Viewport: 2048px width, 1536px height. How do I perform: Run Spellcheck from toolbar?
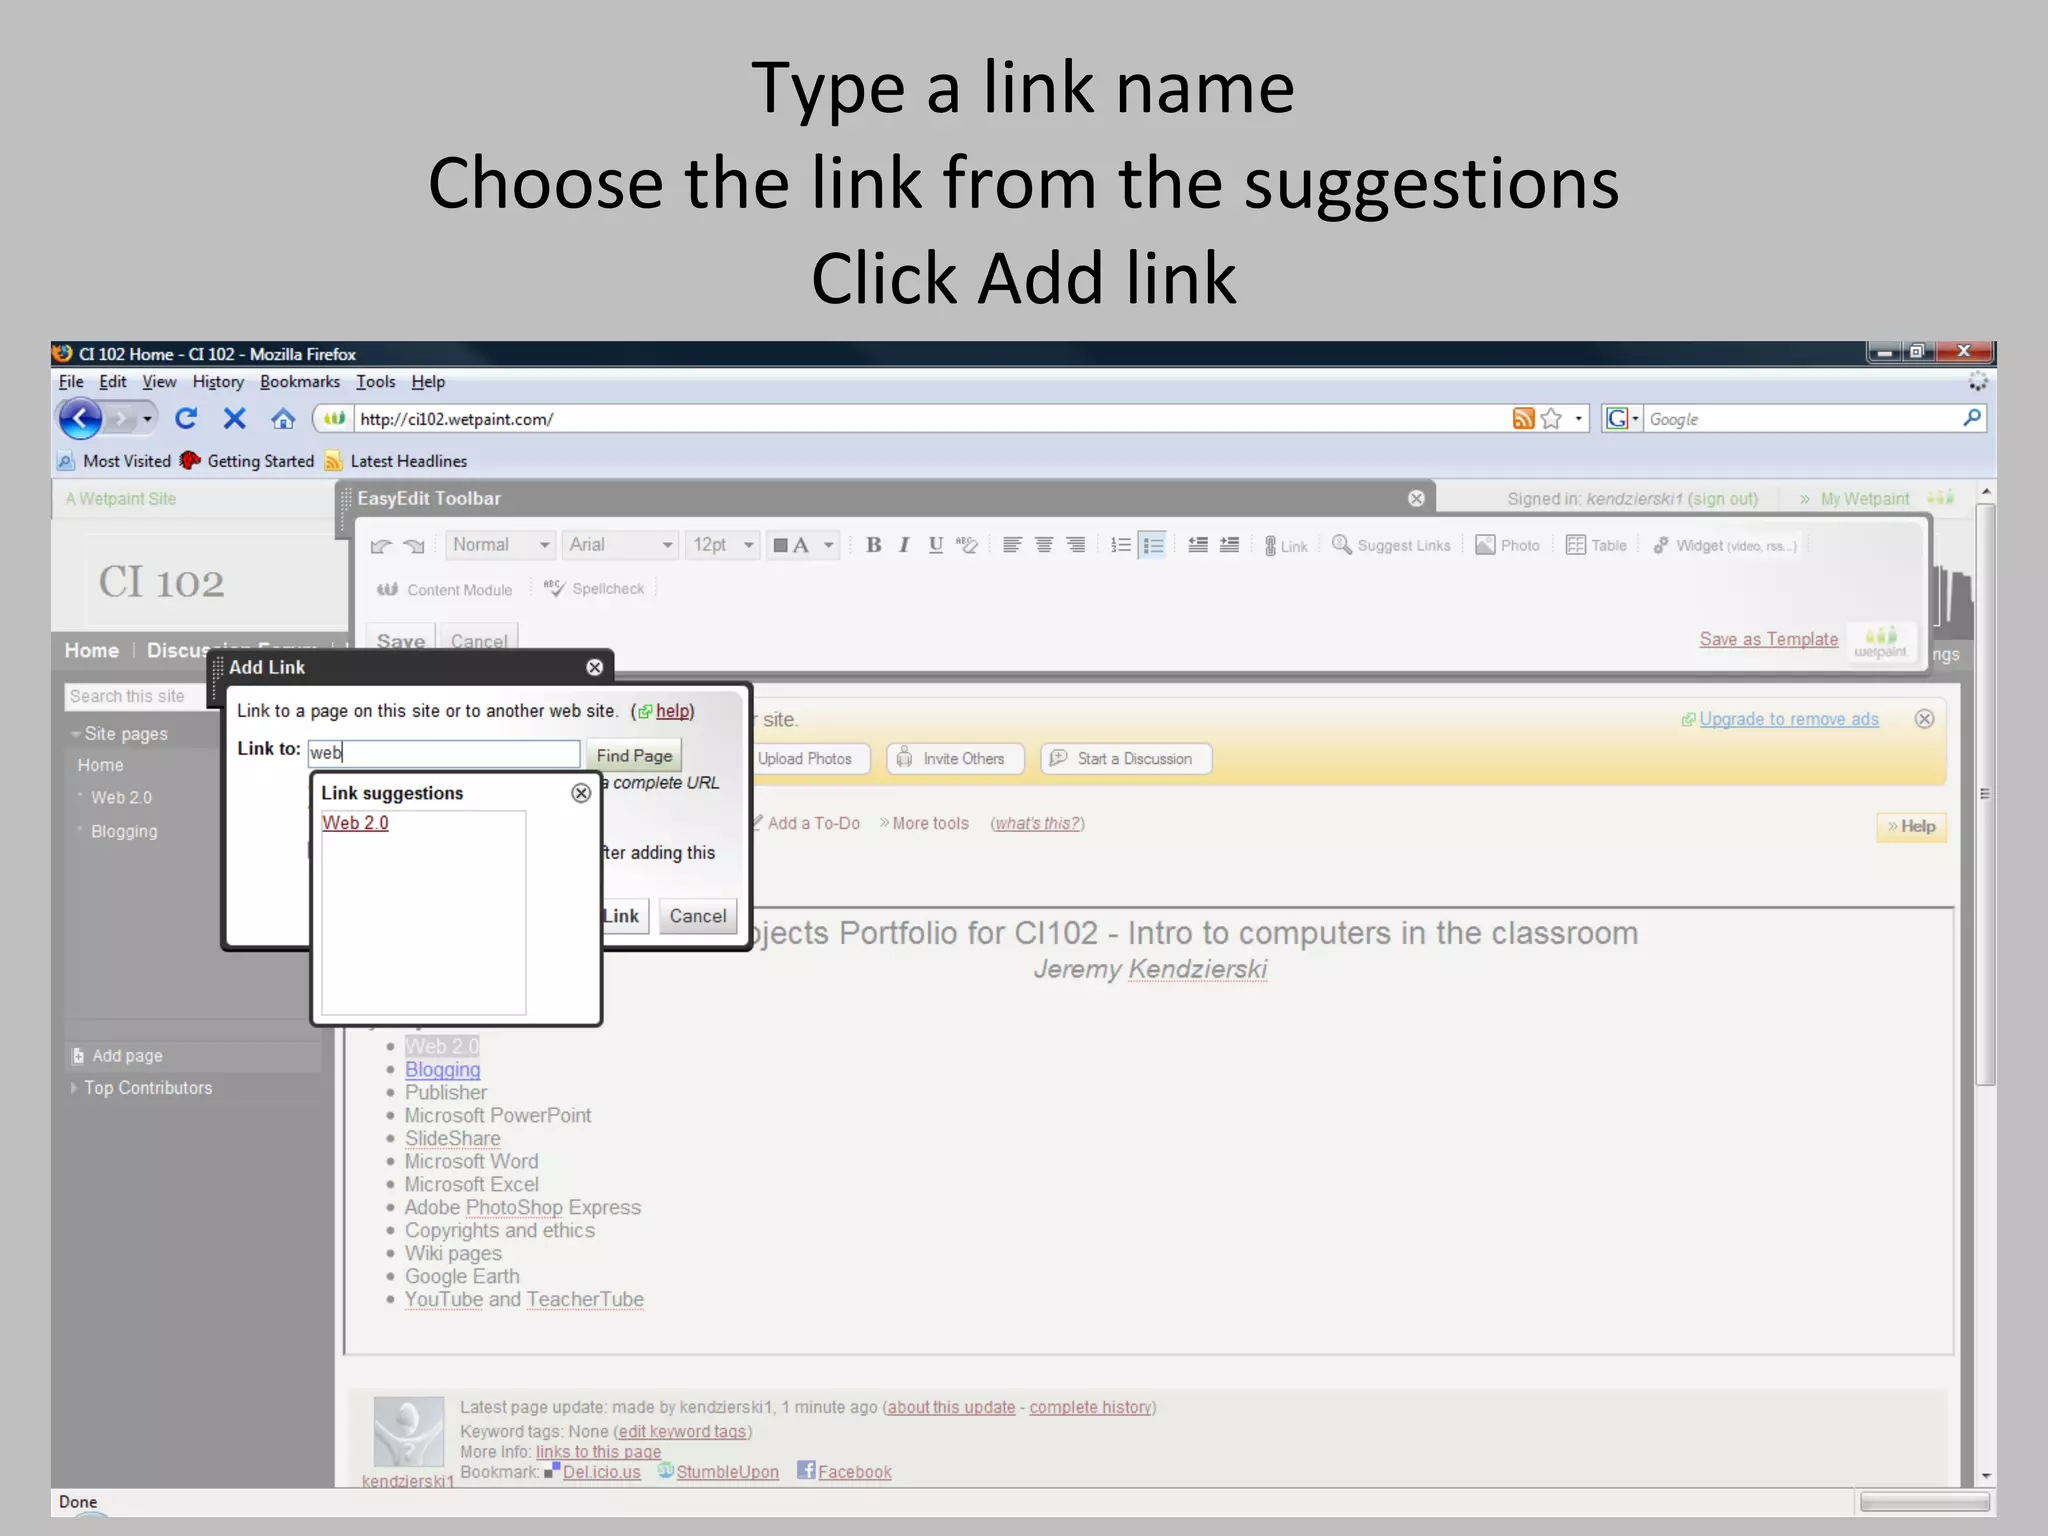[x=594, y=588]
